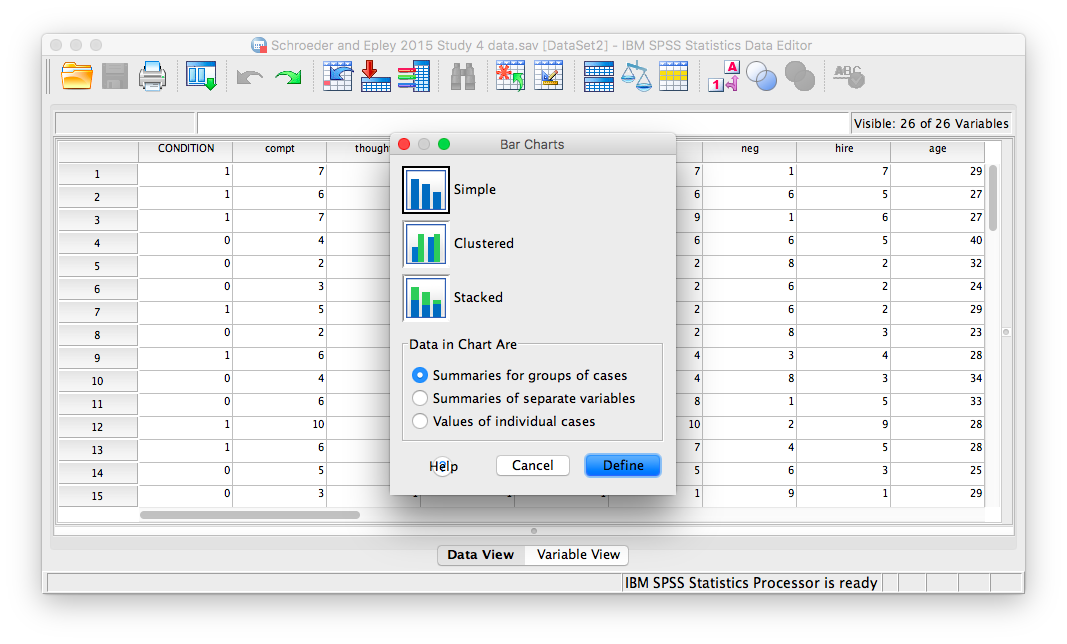Image resolution: width=1067 pixels, height=644 pixels.
Task: Click the Weight Cases scales icon
Action: [x=636, y=76]
